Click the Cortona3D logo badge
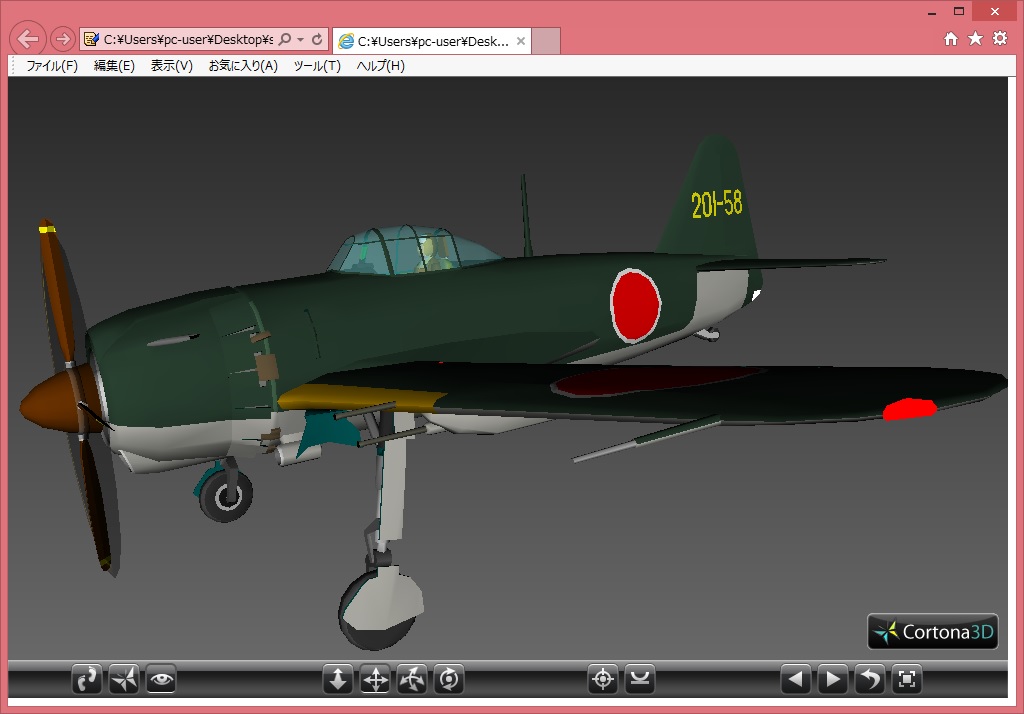 pyautogui.click(x=933, y=631)
